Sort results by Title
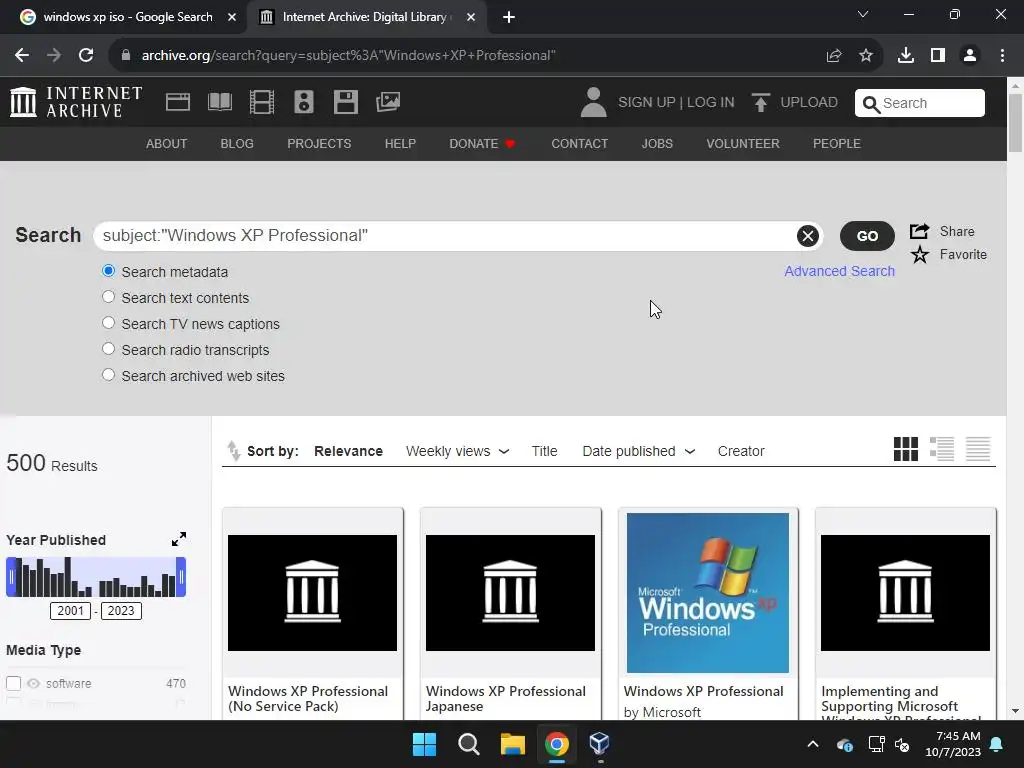The height and width of the screenshot is (768, 1024). pos(544,451)
